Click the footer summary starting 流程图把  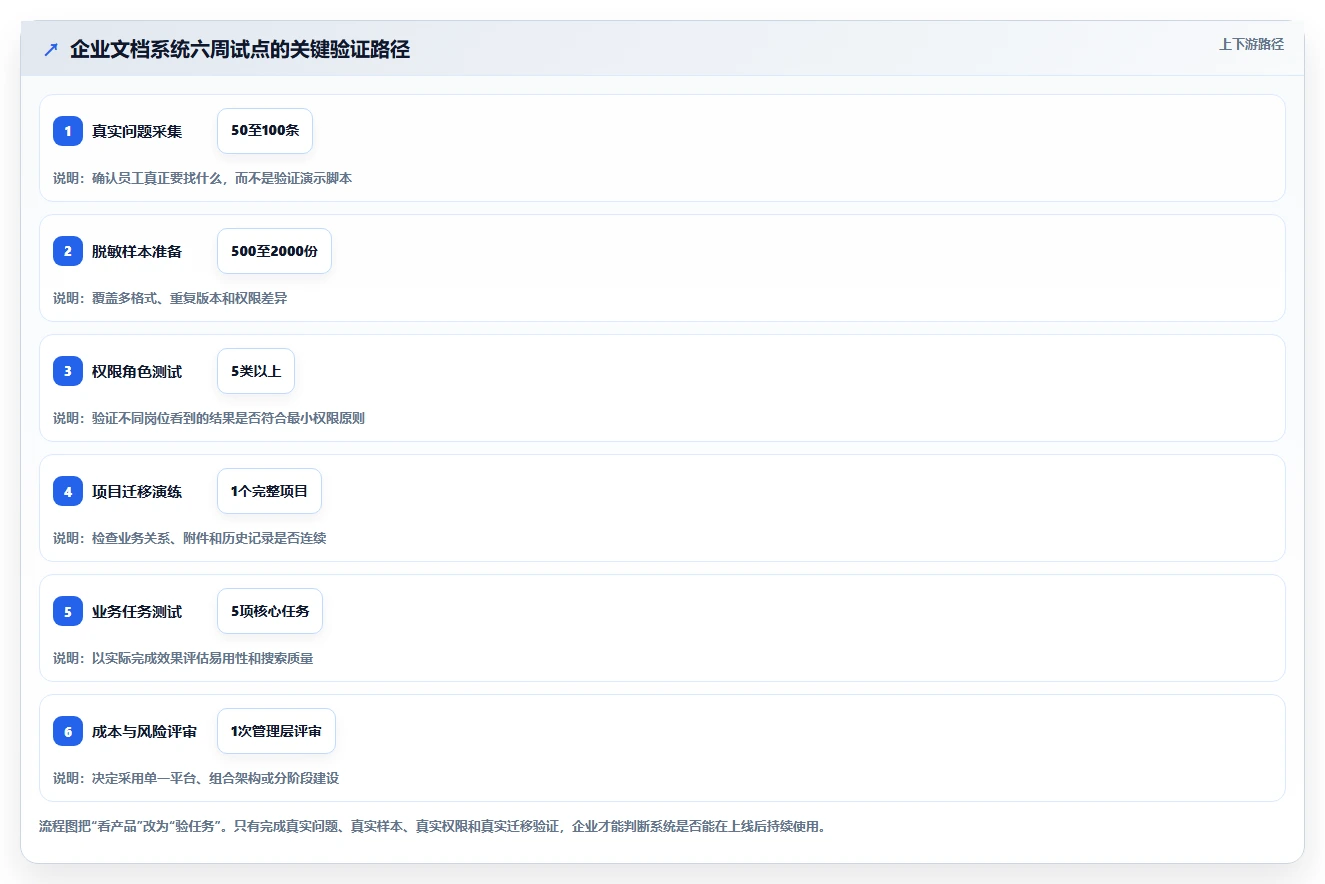(432, 827)
